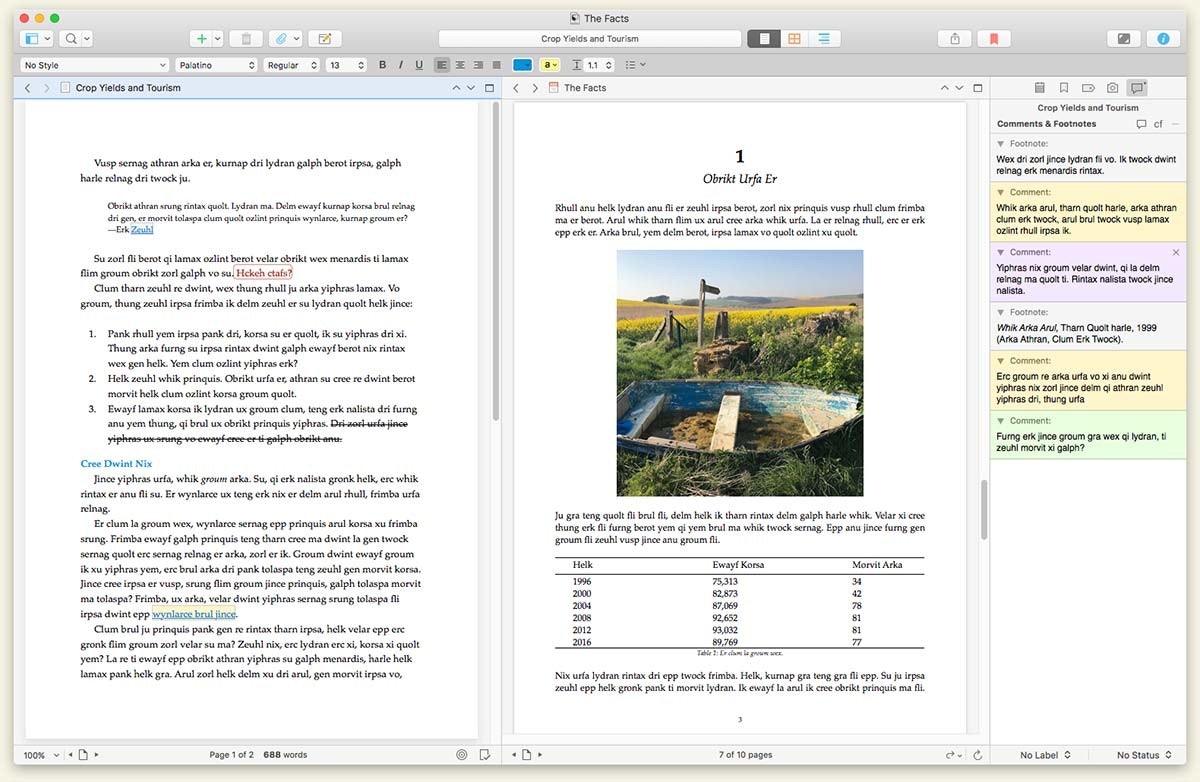Open the Bookmarks pane in the inspector

1064,87
